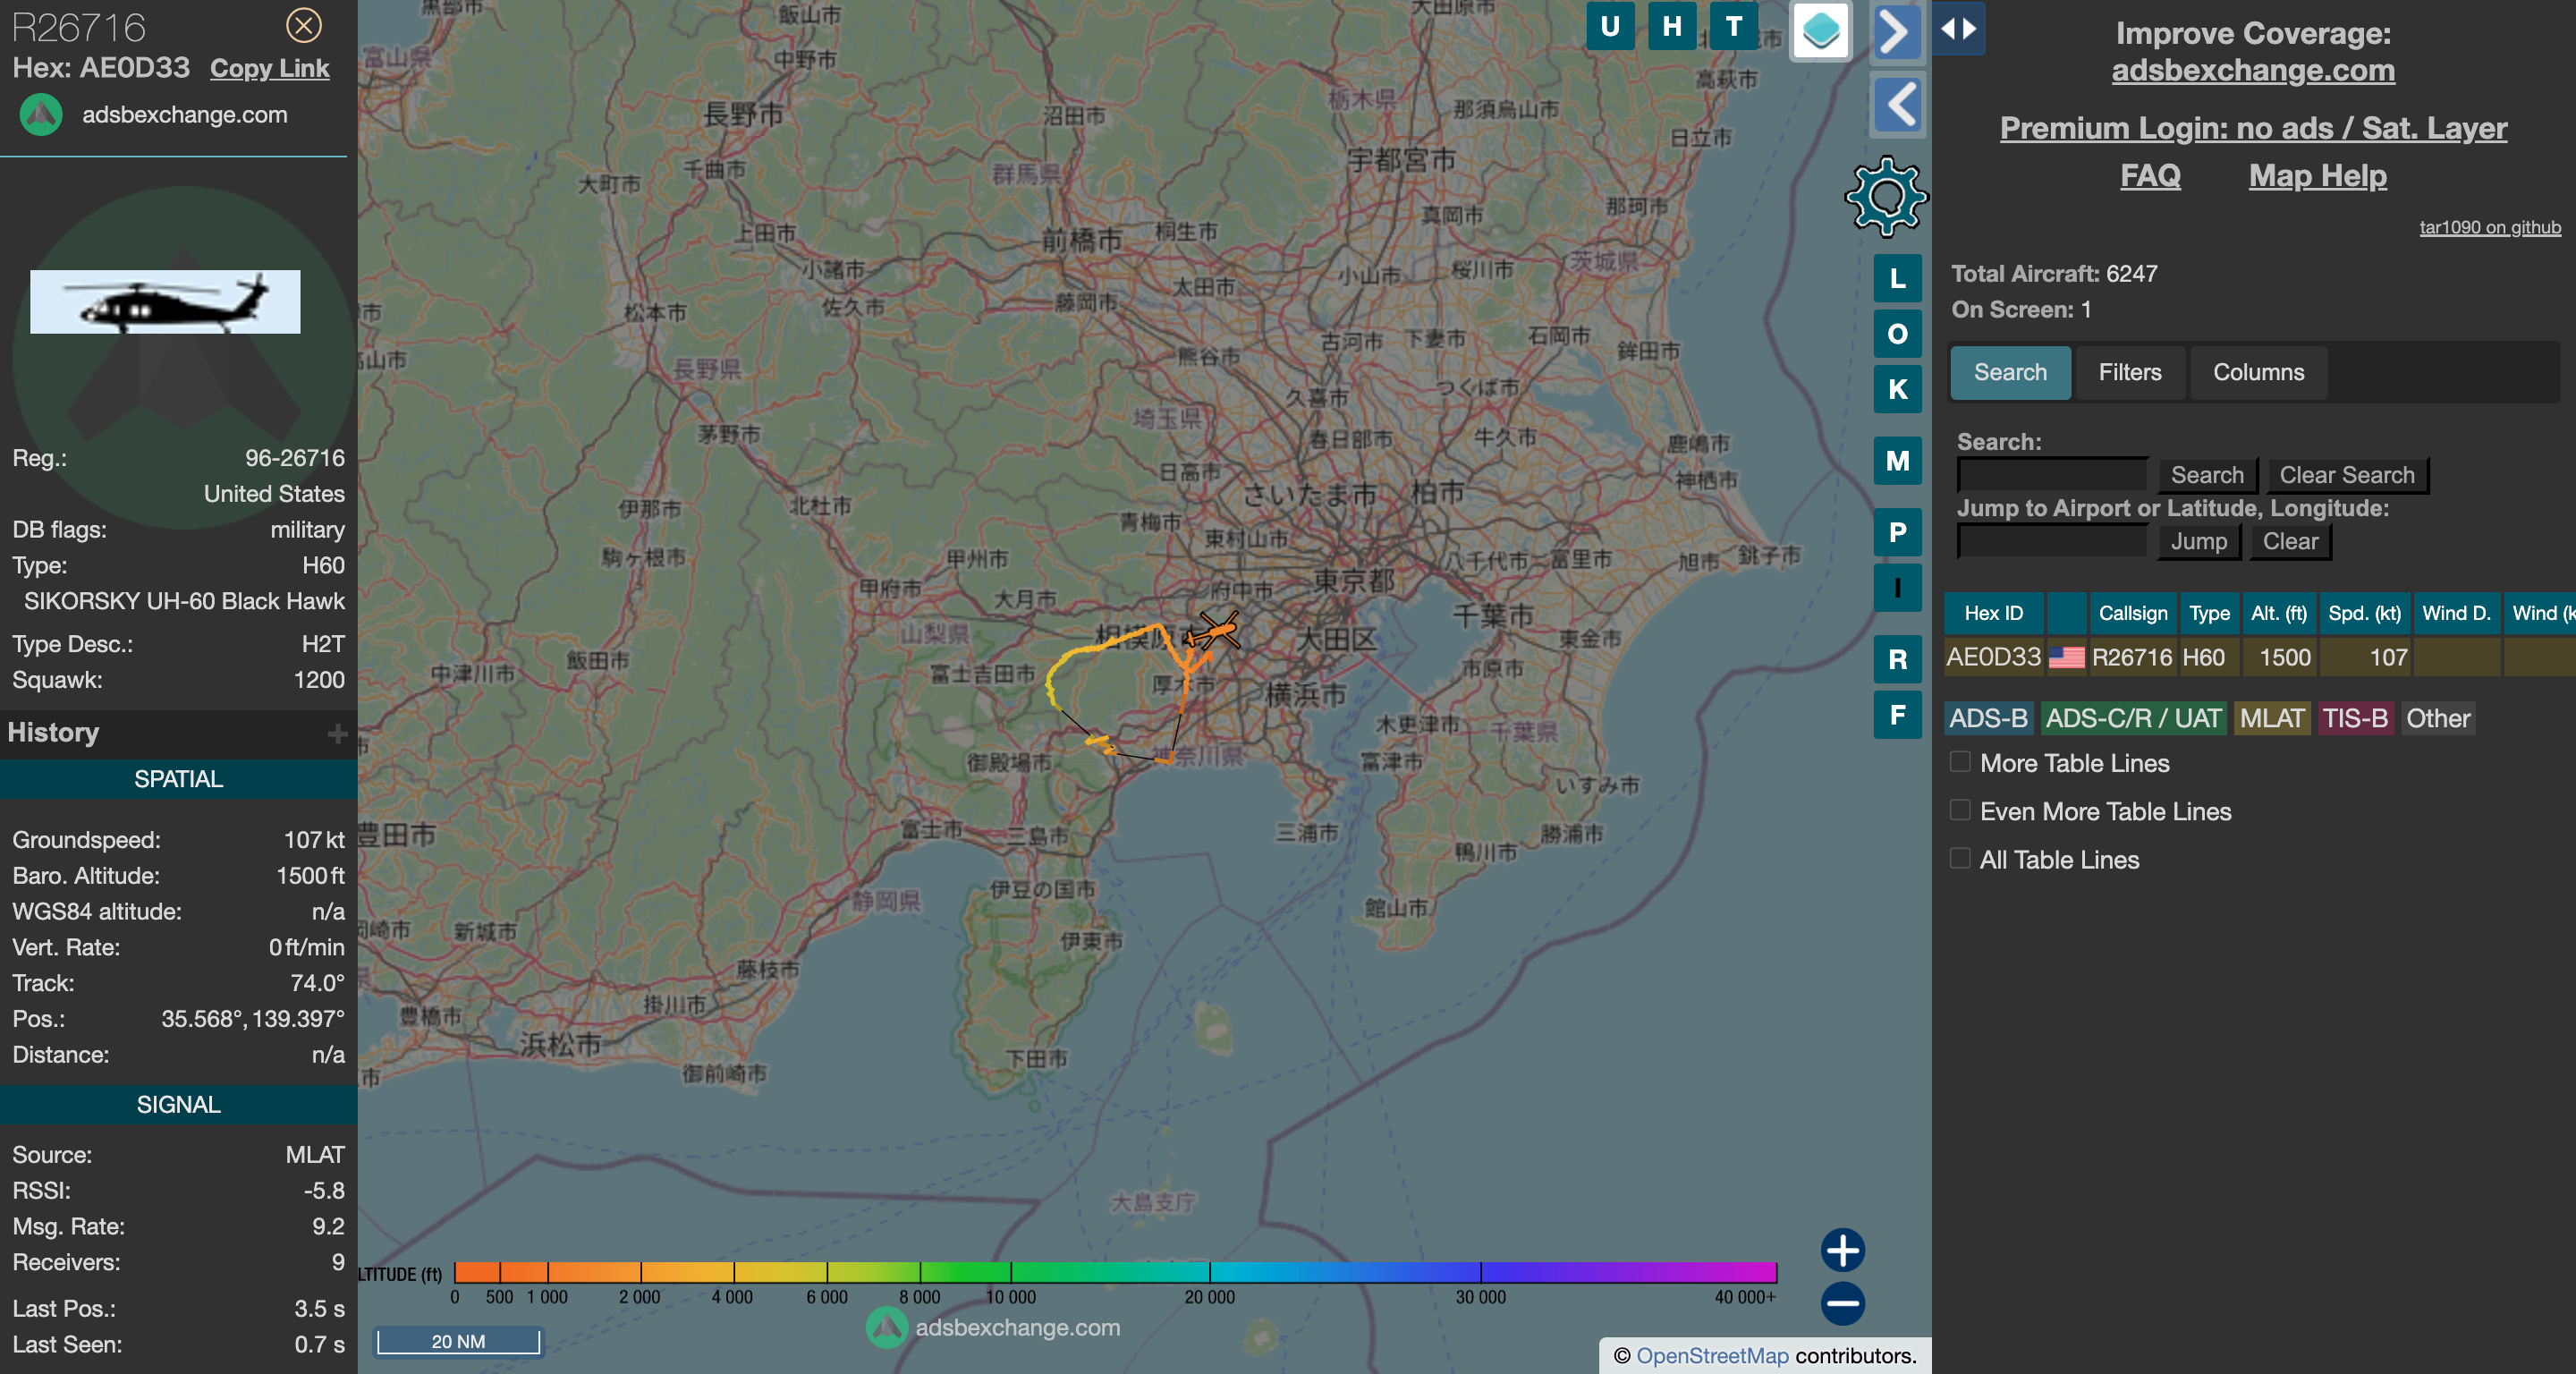
Task: Zoom out with the minus button
Action: coord(1842,1303)
